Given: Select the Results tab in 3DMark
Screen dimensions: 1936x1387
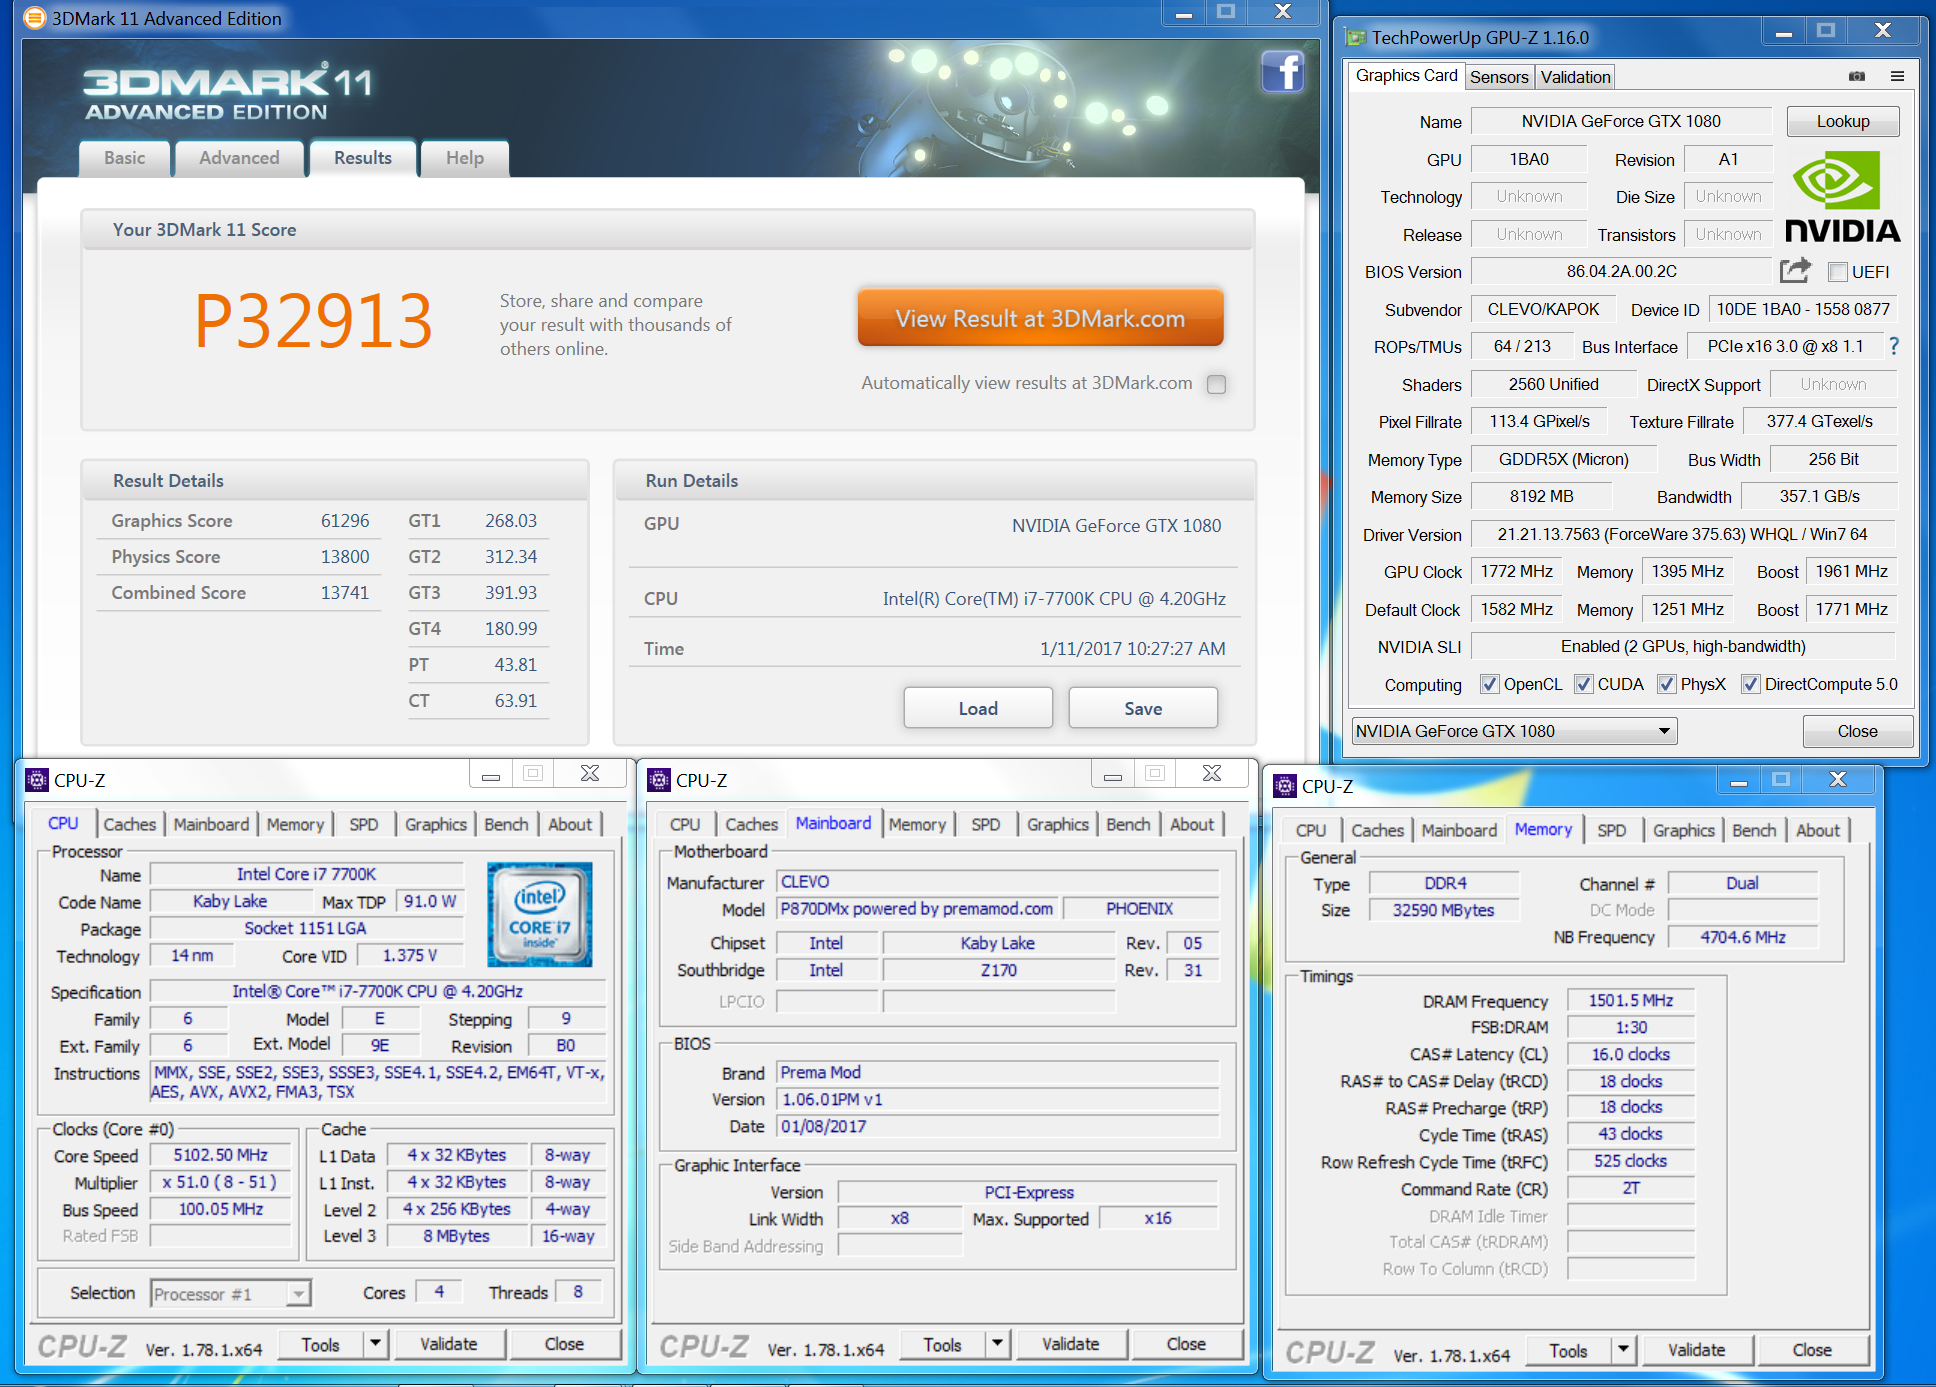Looking at the screenshot, I should 363,158.
